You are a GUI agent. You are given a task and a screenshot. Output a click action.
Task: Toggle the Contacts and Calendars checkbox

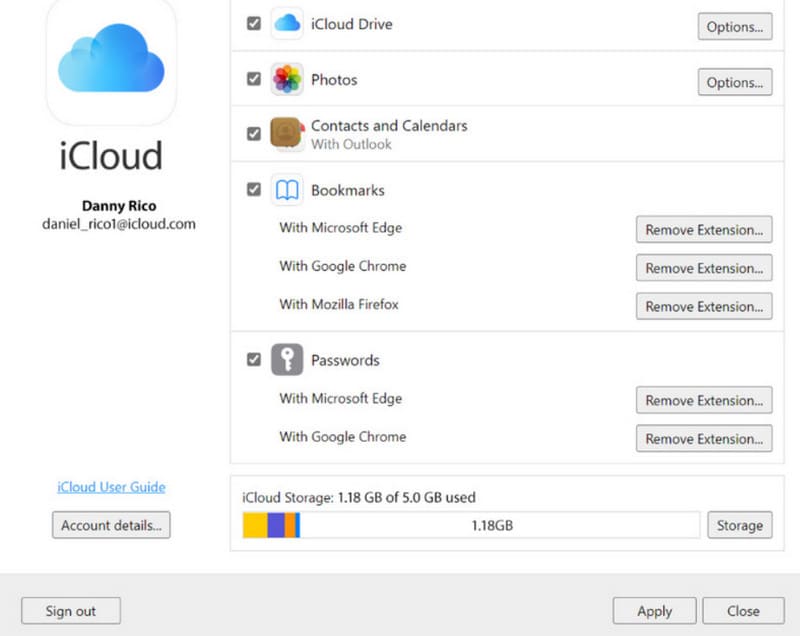click(253, 131)
